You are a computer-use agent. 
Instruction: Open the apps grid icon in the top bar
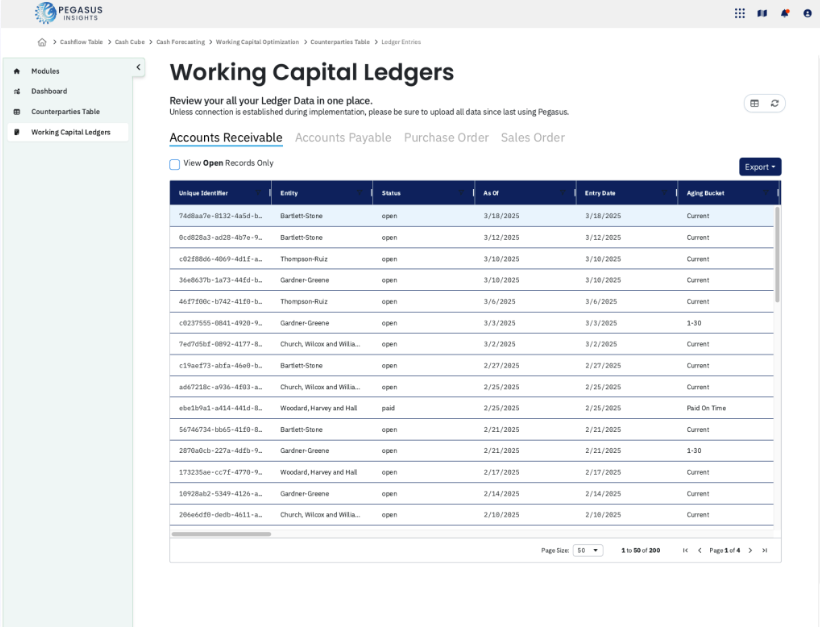[x=739, y=13]
